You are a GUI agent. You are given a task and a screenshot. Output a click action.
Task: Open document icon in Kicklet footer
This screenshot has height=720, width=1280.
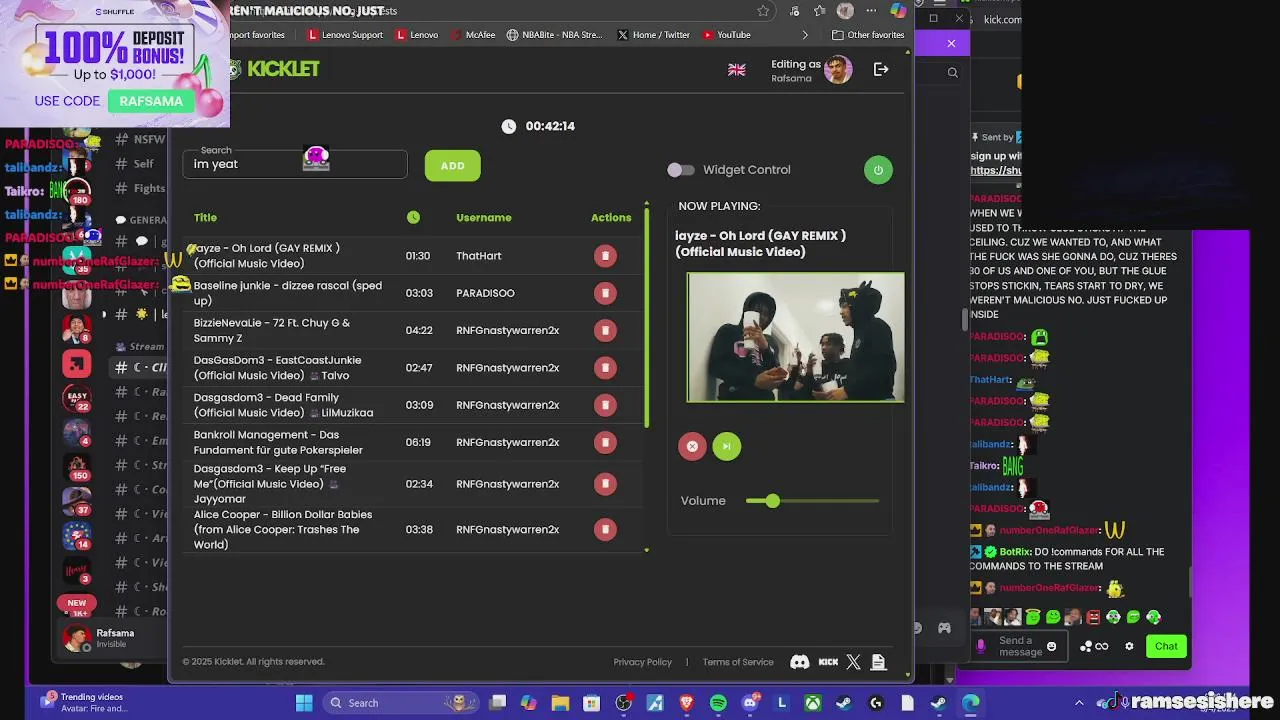(878, 662)
